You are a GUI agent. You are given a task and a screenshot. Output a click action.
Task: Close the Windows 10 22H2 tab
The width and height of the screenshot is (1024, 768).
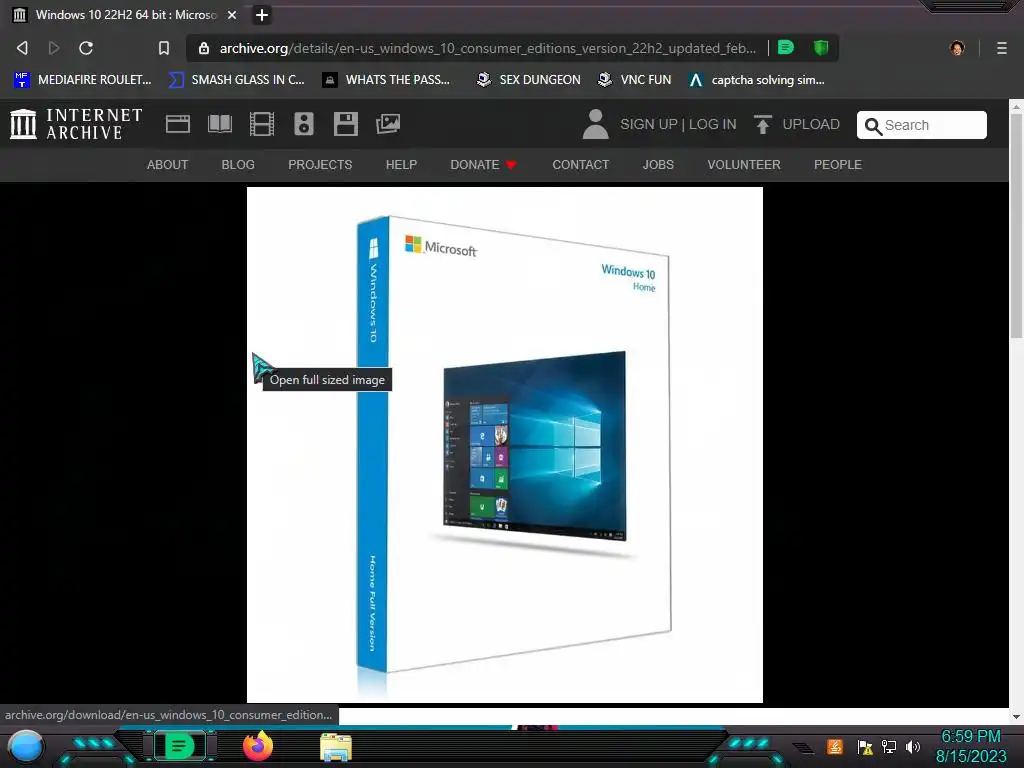click(232, 14)
